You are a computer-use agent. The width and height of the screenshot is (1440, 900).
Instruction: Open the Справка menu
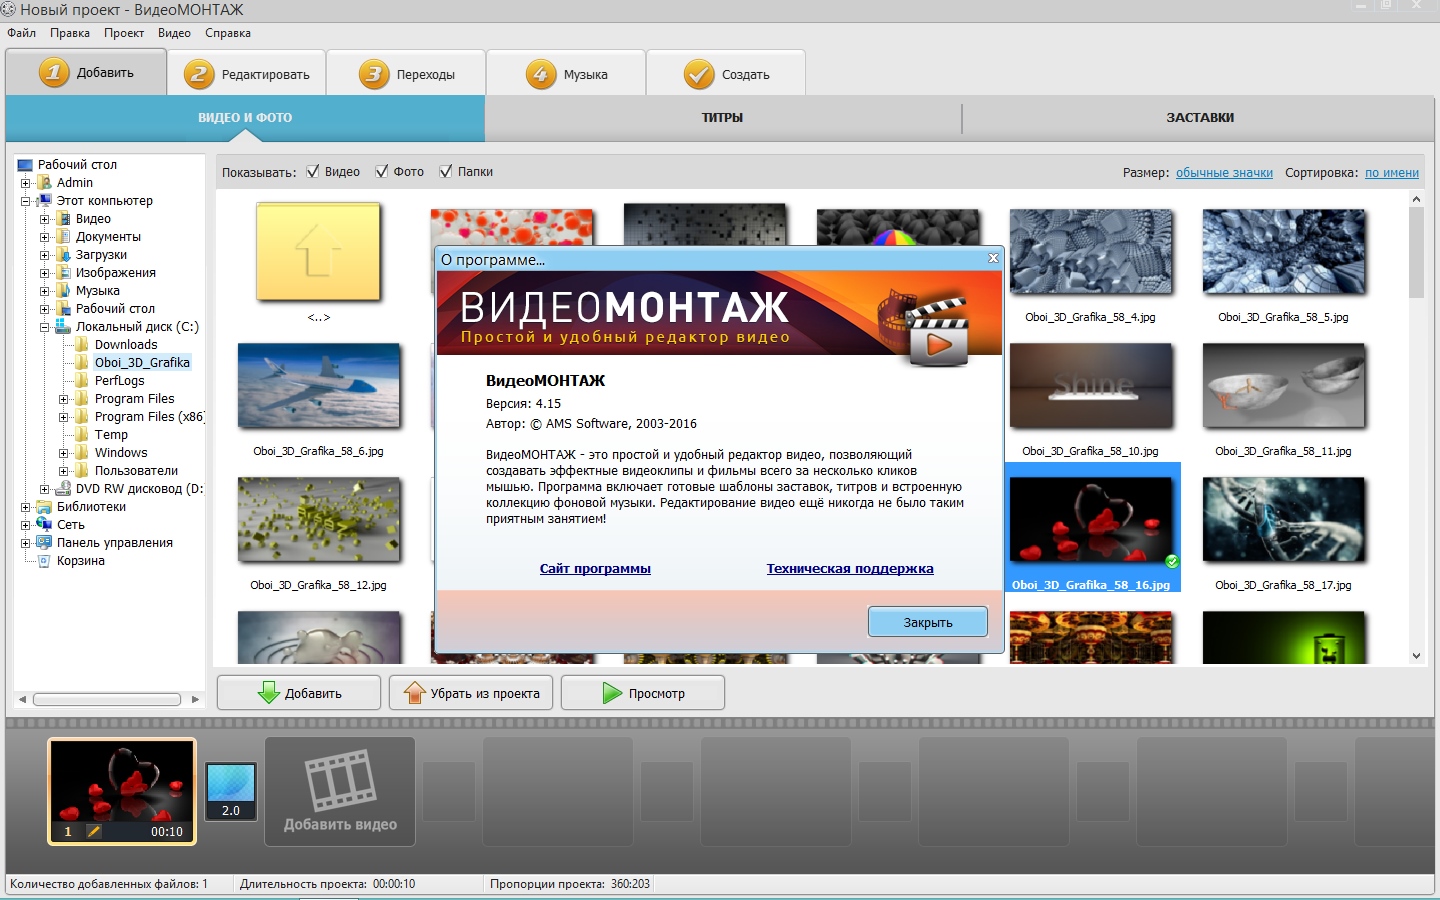click(x=228, y=33)
